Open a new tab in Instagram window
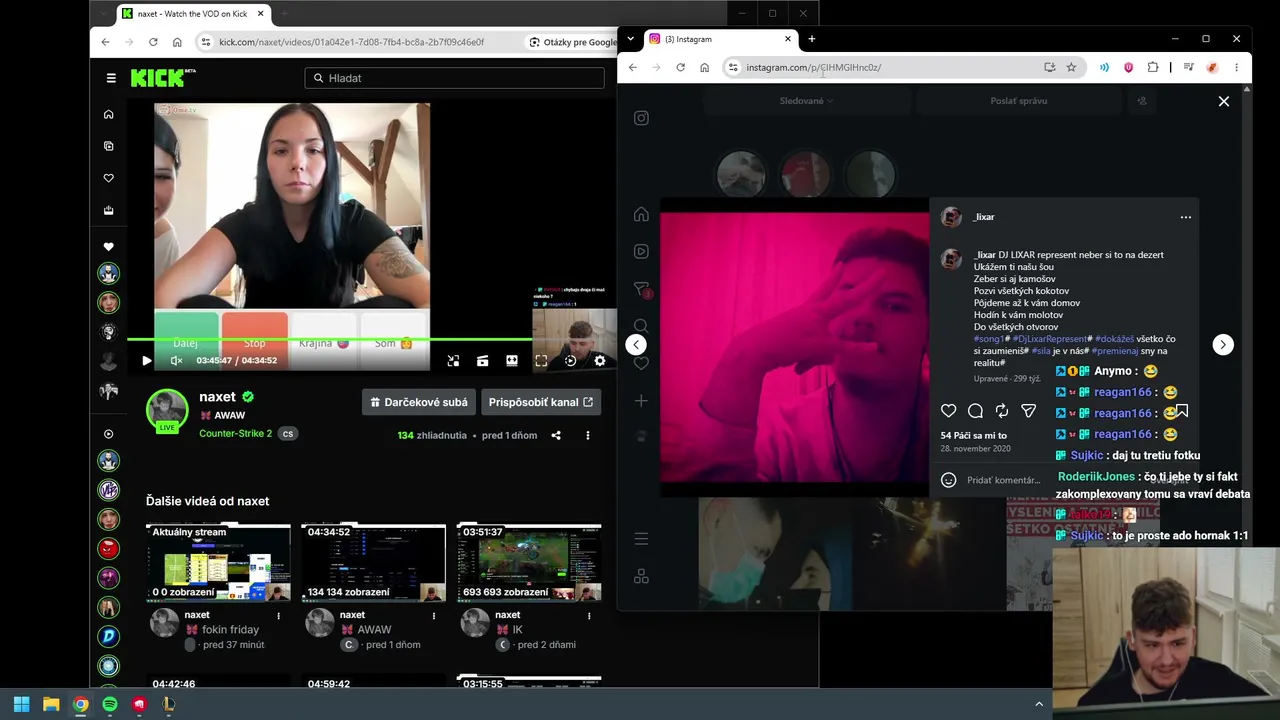This screenshot has width=1280, height=720. [x=811, y=39]
